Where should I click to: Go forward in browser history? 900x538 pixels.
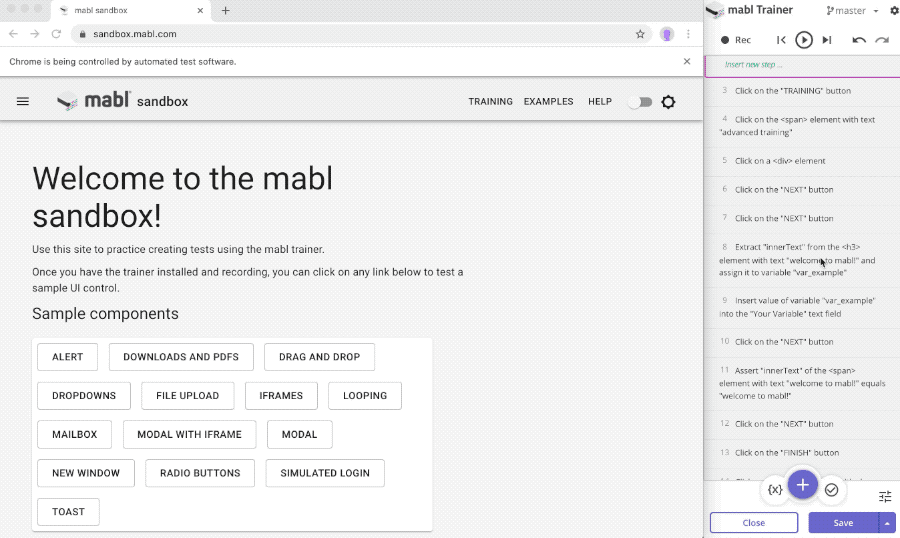[34, 34]
